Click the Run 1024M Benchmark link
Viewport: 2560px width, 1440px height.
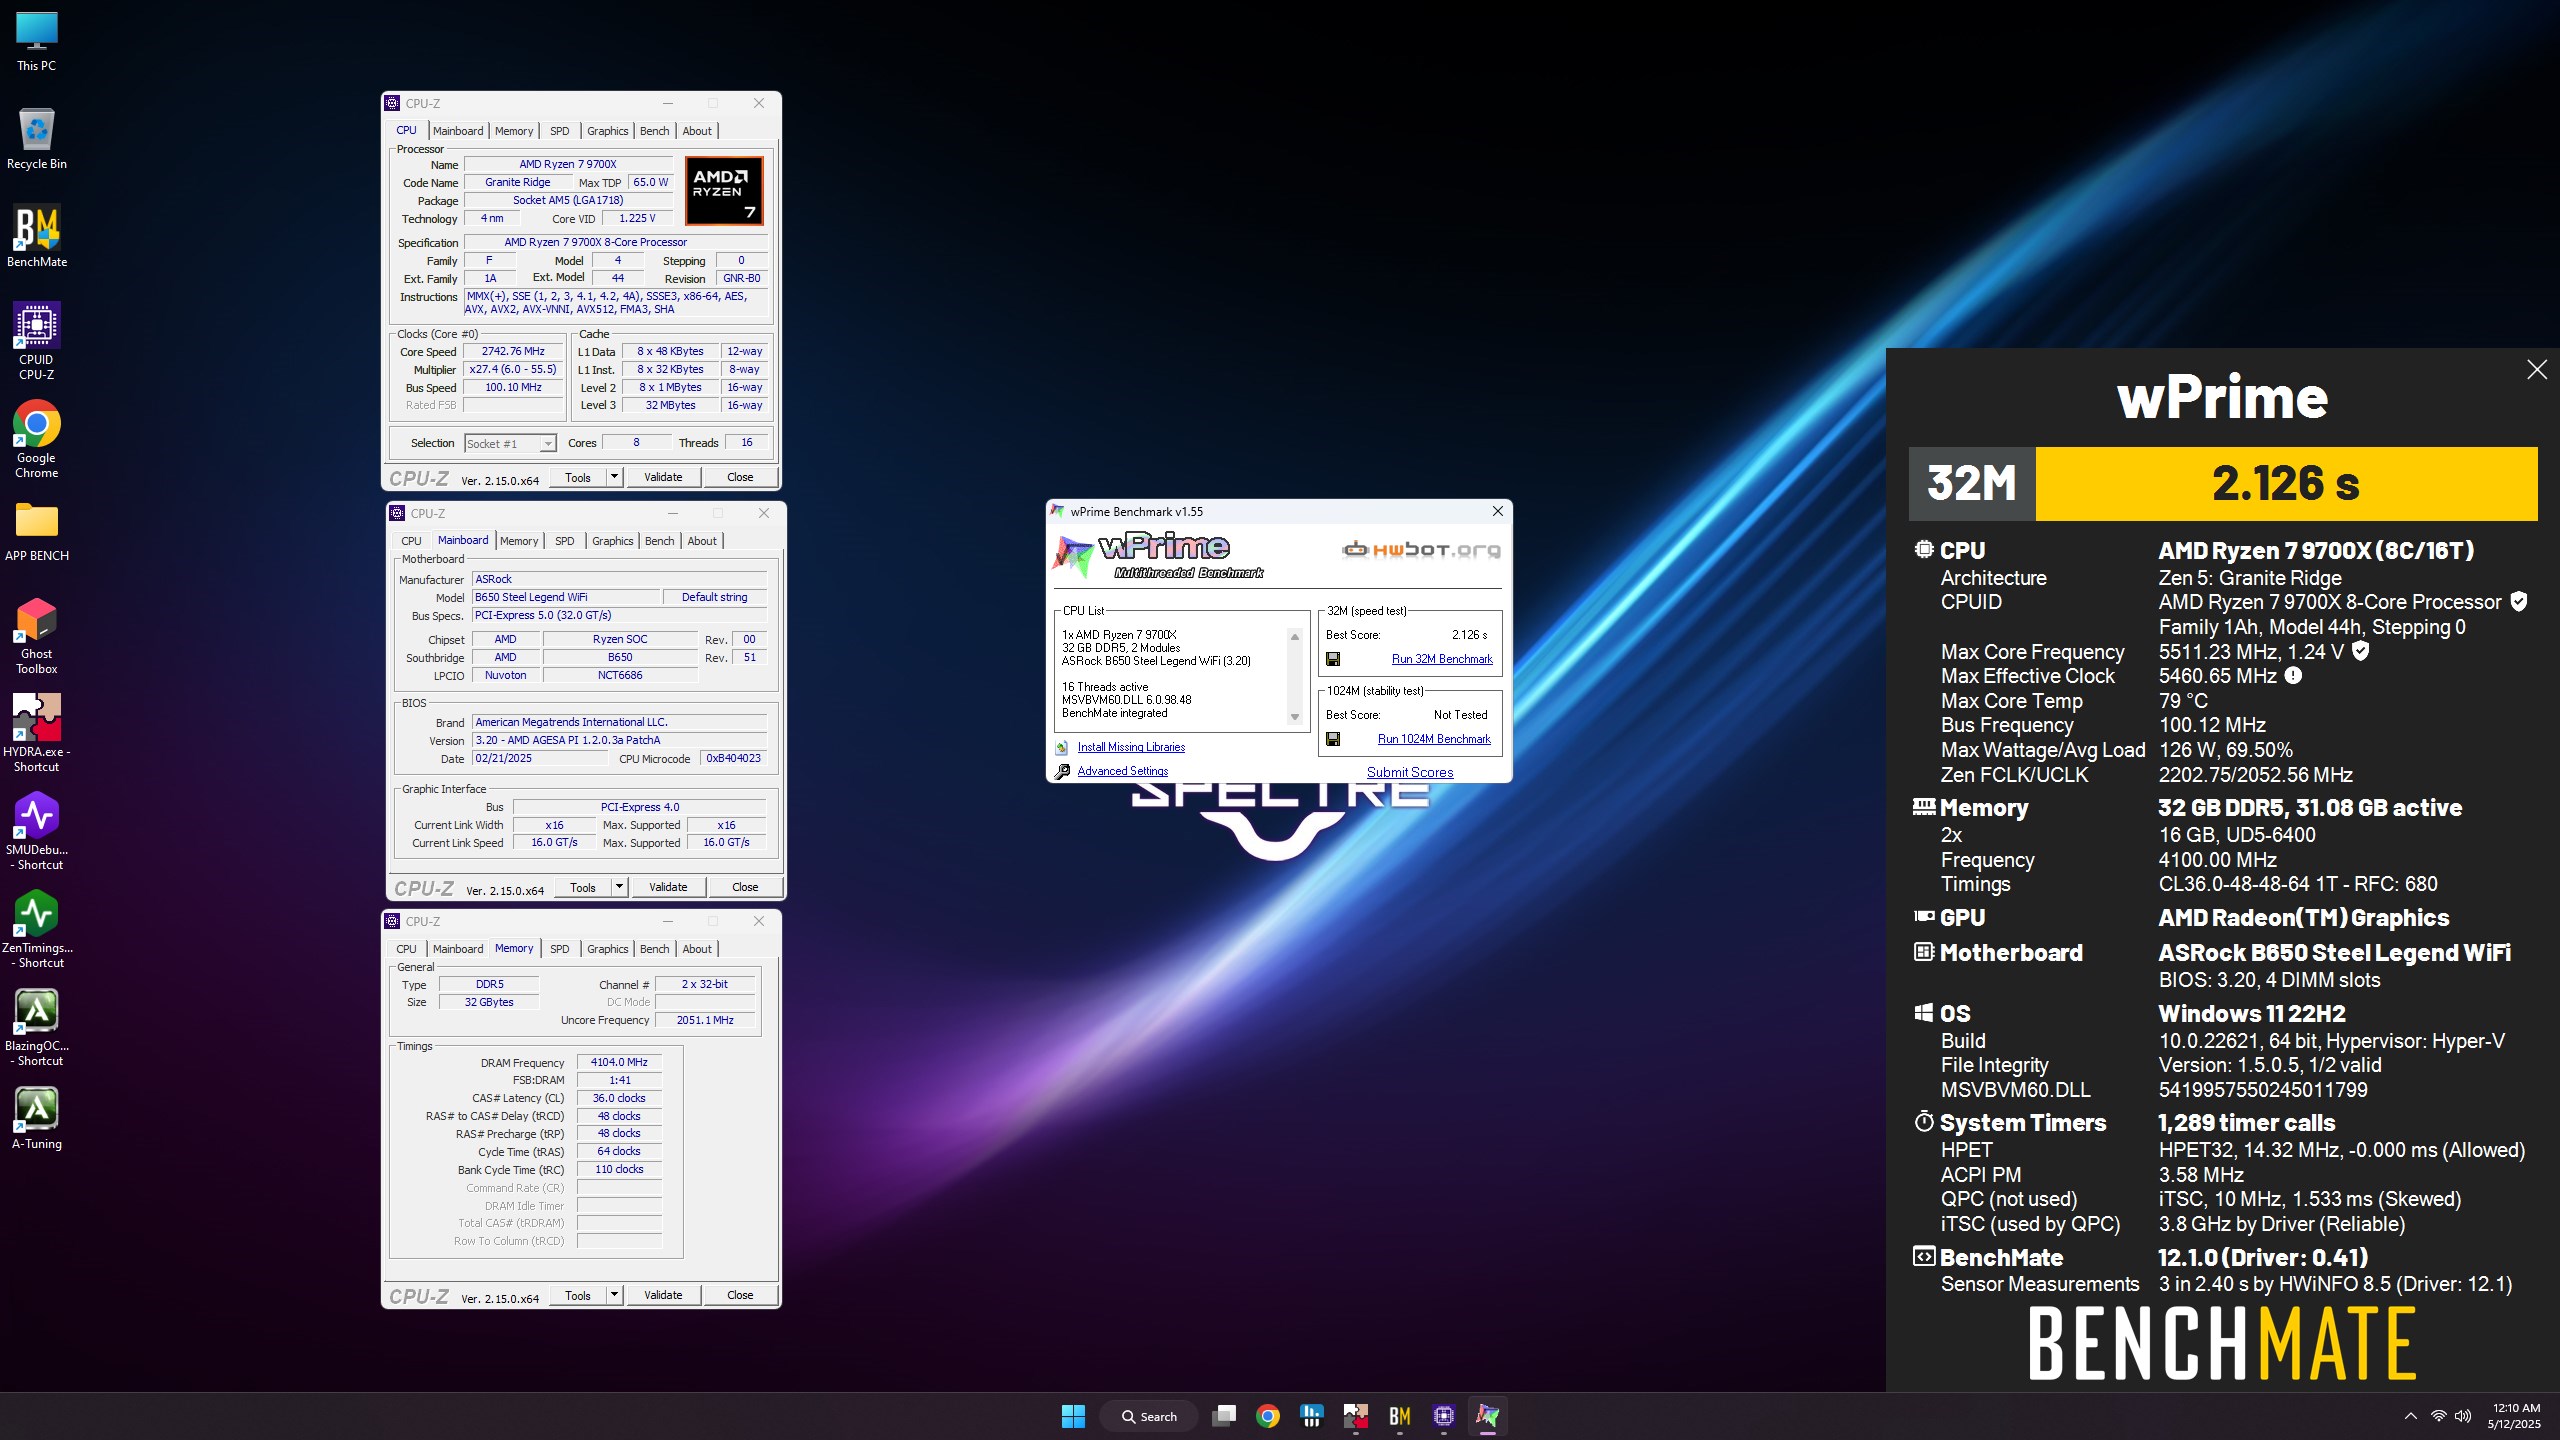click(1434, 739)
